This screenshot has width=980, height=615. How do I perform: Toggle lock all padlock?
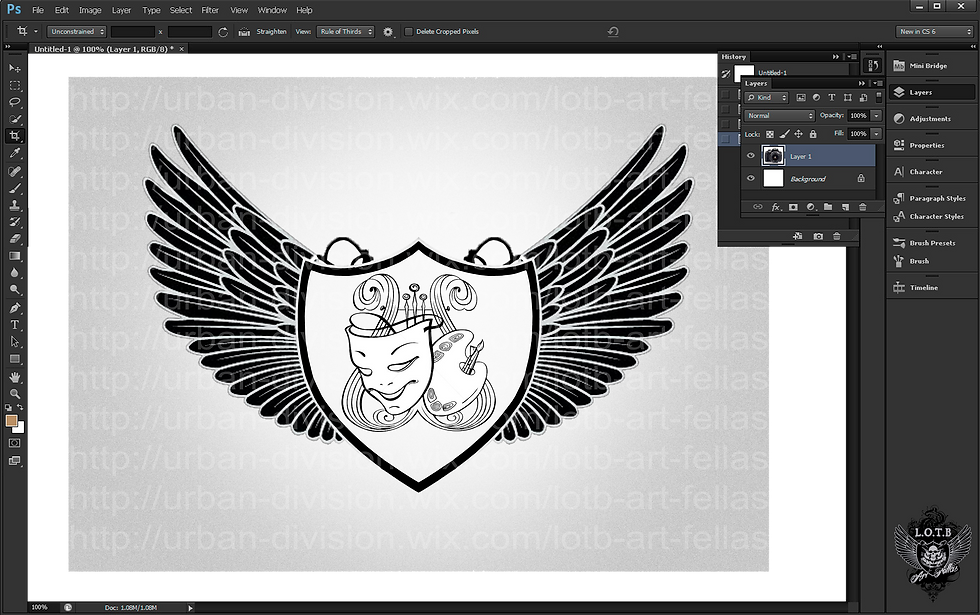pos(813,134)
